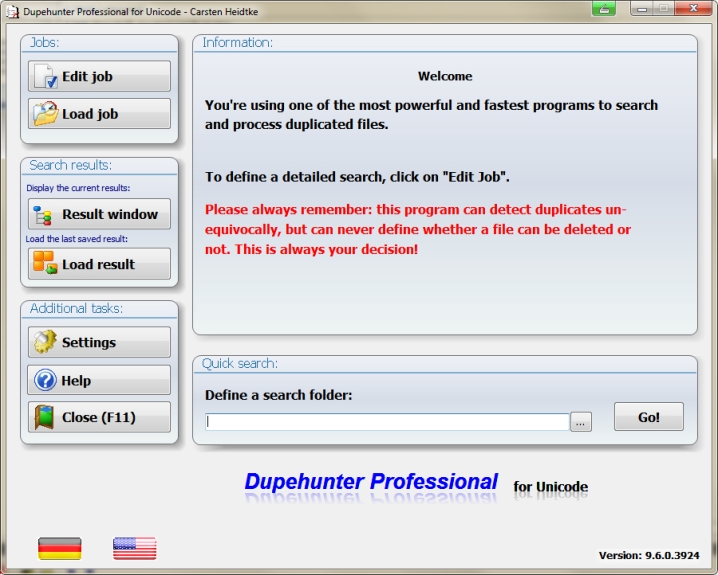The image size is (718, 575).
Task: Click the Welcome heading in the Information panel
Action: click(x=445, y=76)
